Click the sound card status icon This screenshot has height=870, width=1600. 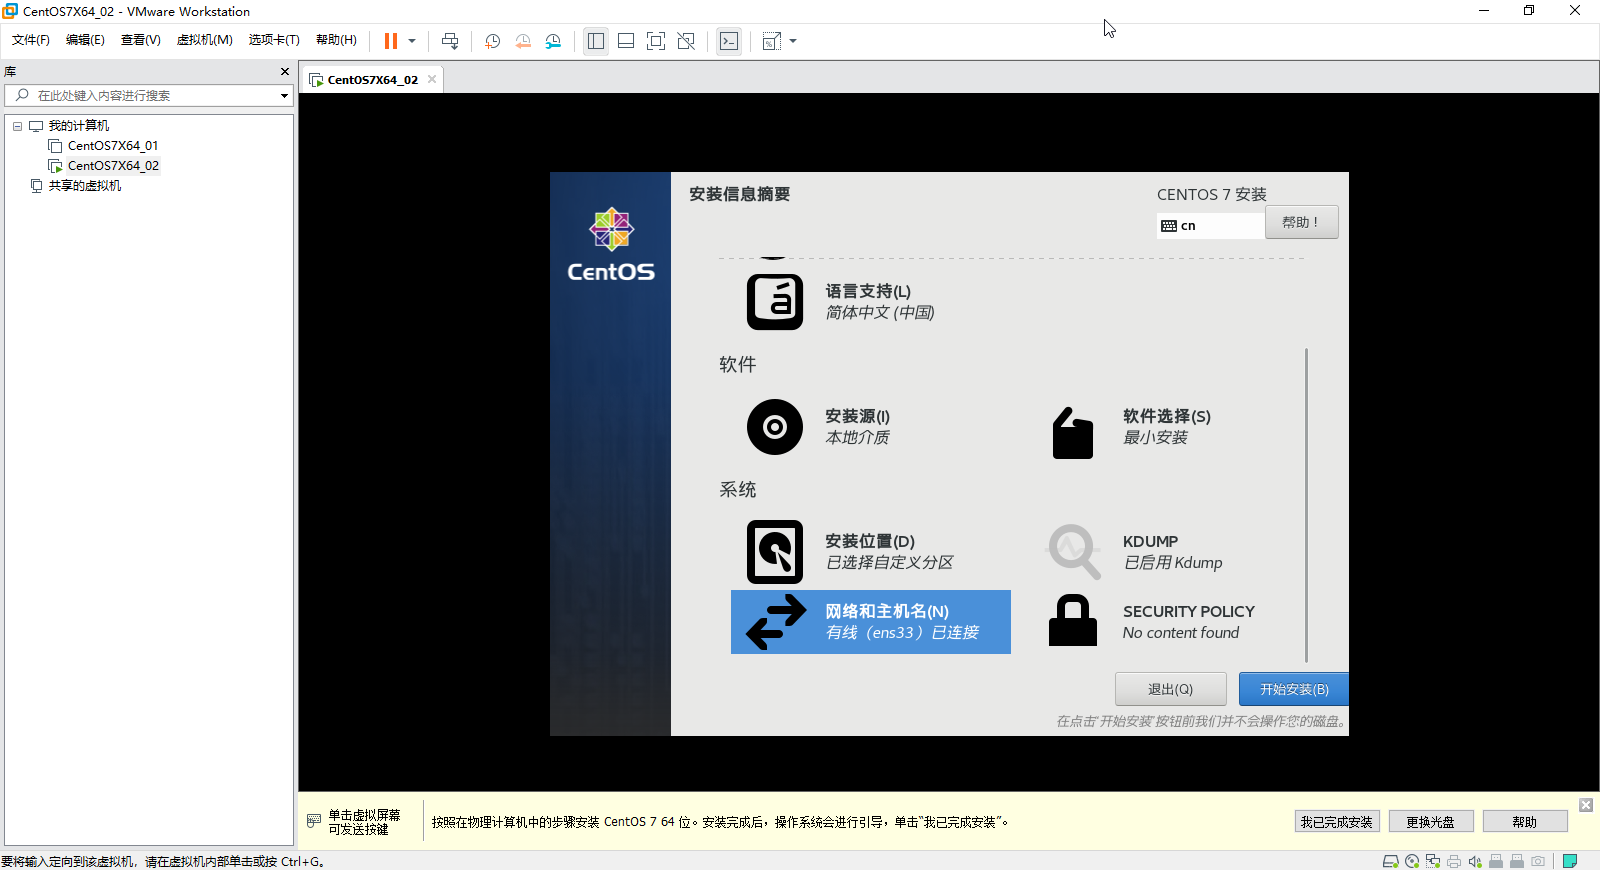[x=1475, y=861]
